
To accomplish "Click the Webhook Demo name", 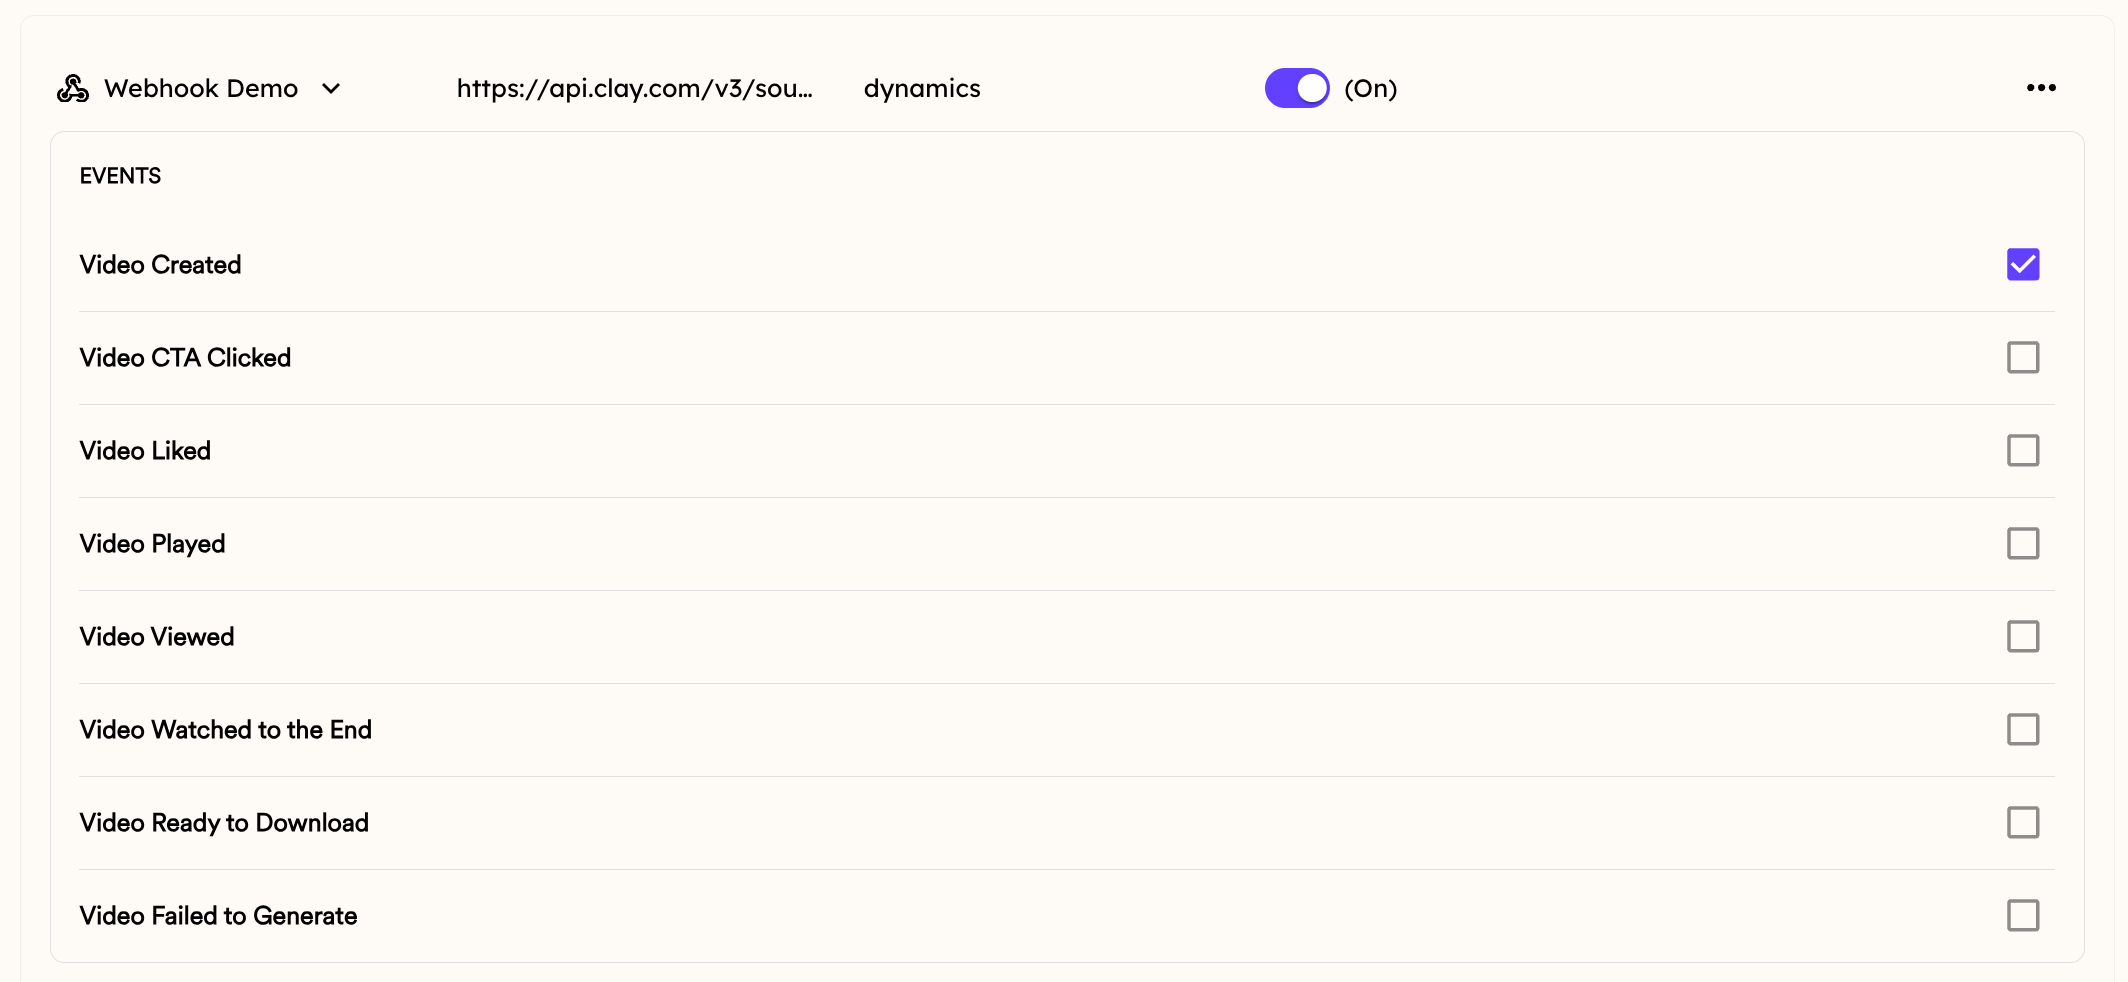I will 201,89.
